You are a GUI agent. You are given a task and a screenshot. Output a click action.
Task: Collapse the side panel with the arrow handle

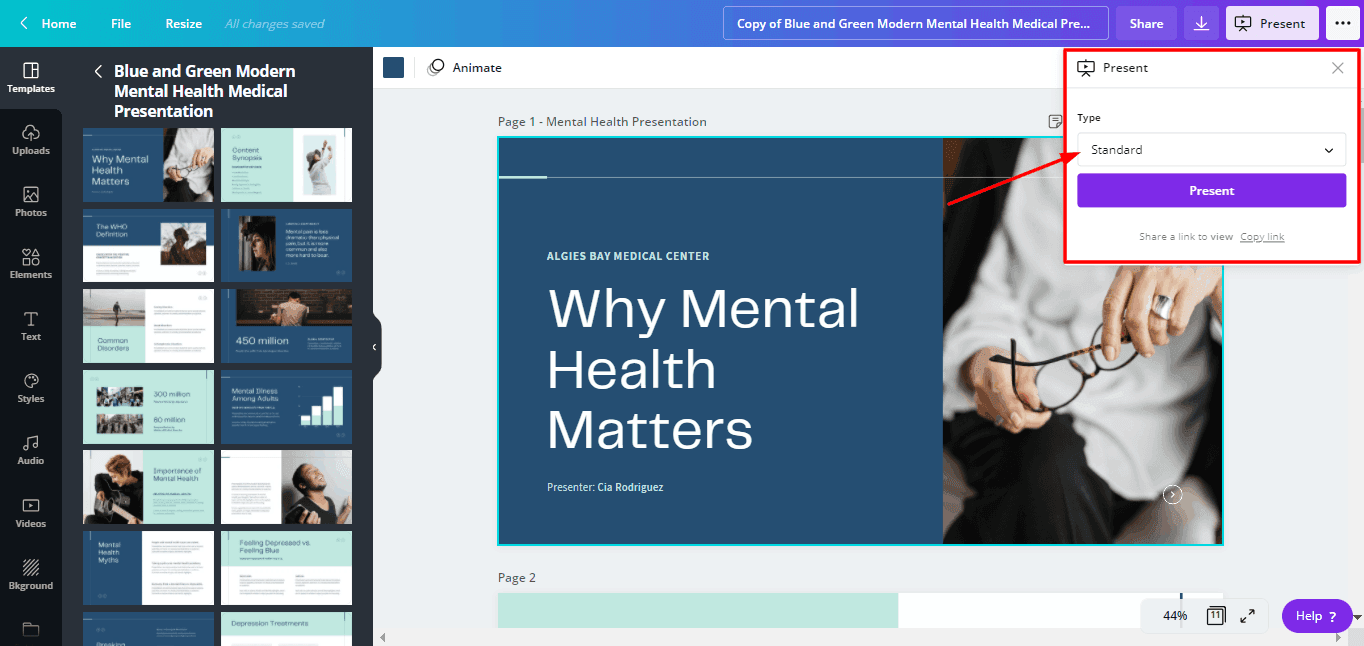pos(374,347)
